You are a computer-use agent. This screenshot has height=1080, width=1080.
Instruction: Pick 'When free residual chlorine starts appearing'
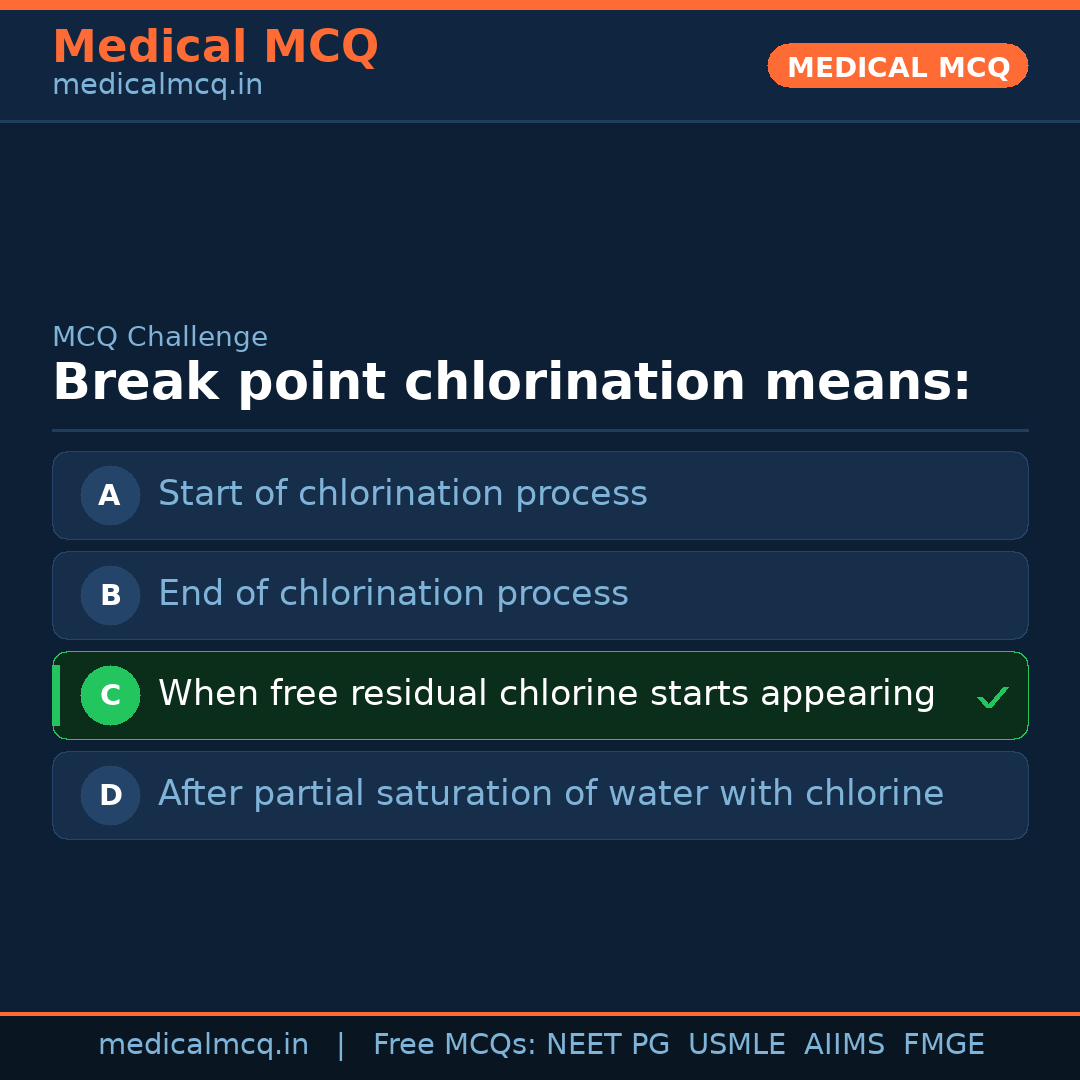[x=546, y=694]
